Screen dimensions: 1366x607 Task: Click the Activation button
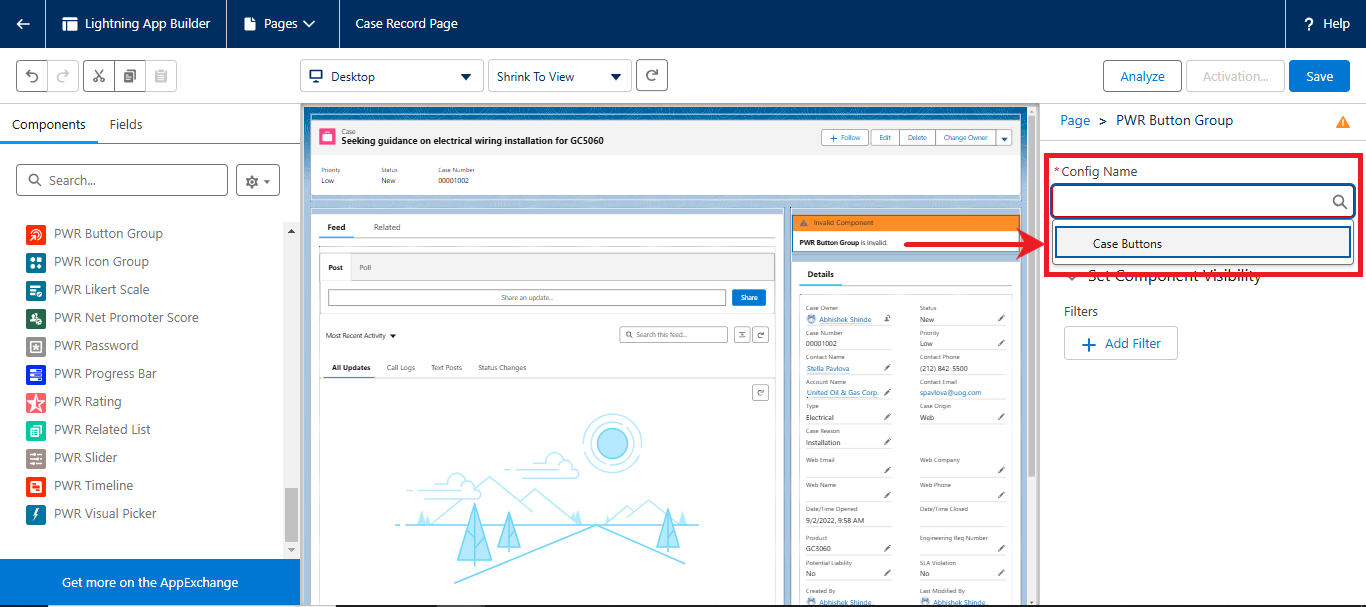click(x=1235, y=76)
